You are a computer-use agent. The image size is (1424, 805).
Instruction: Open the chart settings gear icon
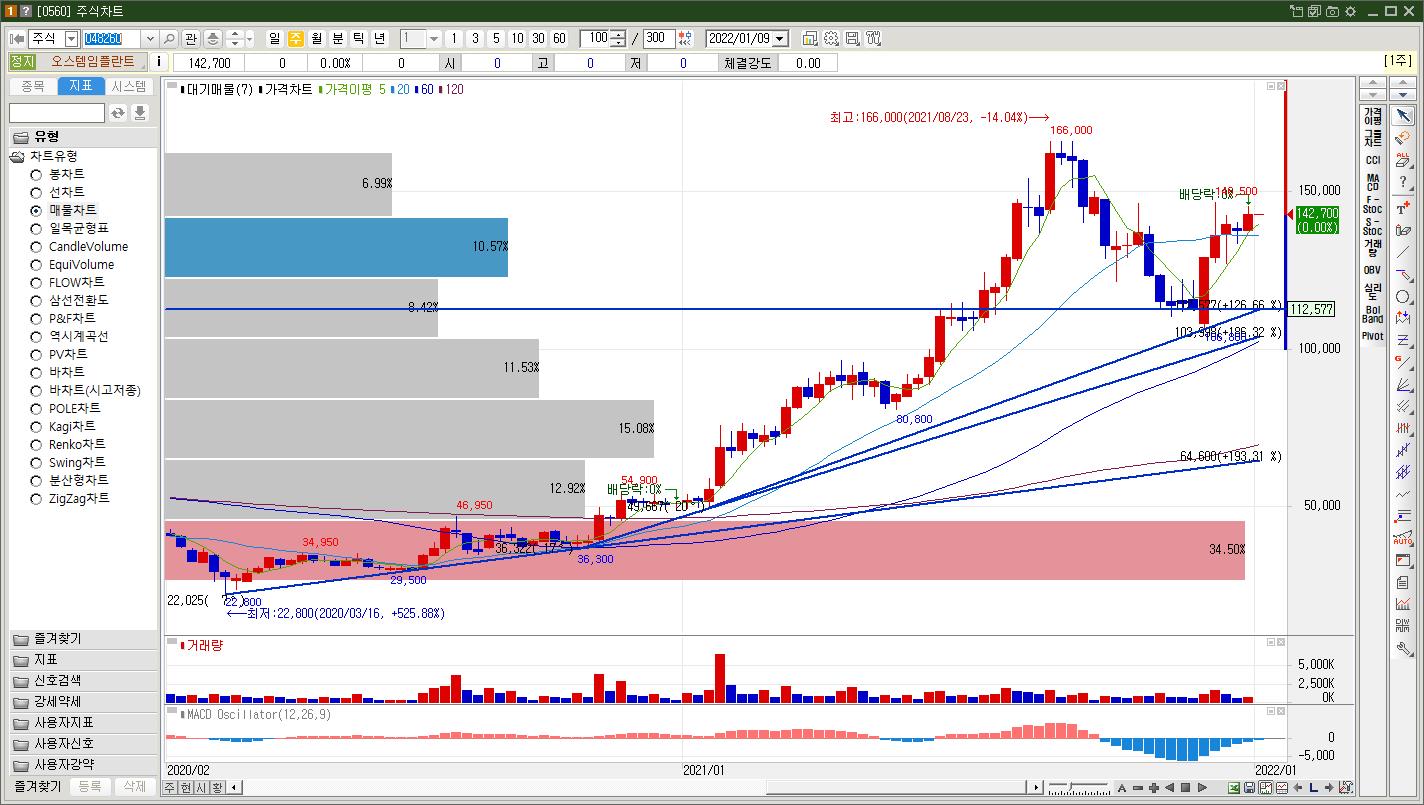(831, 38)
